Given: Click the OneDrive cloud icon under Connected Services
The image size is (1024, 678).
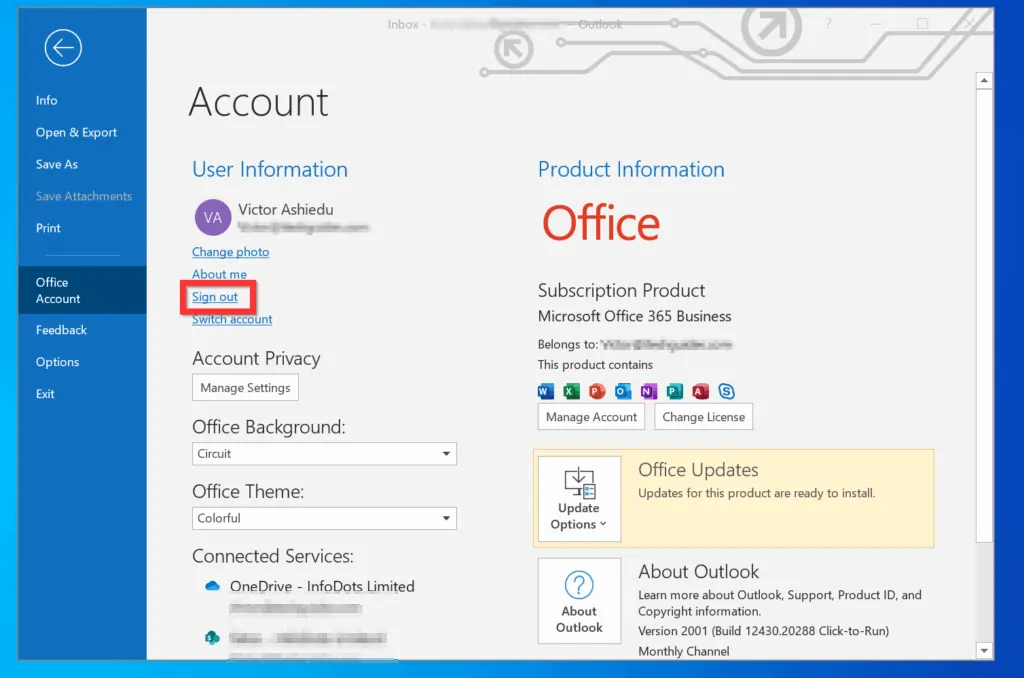Looking at the screenshot, I should (210, 587).
